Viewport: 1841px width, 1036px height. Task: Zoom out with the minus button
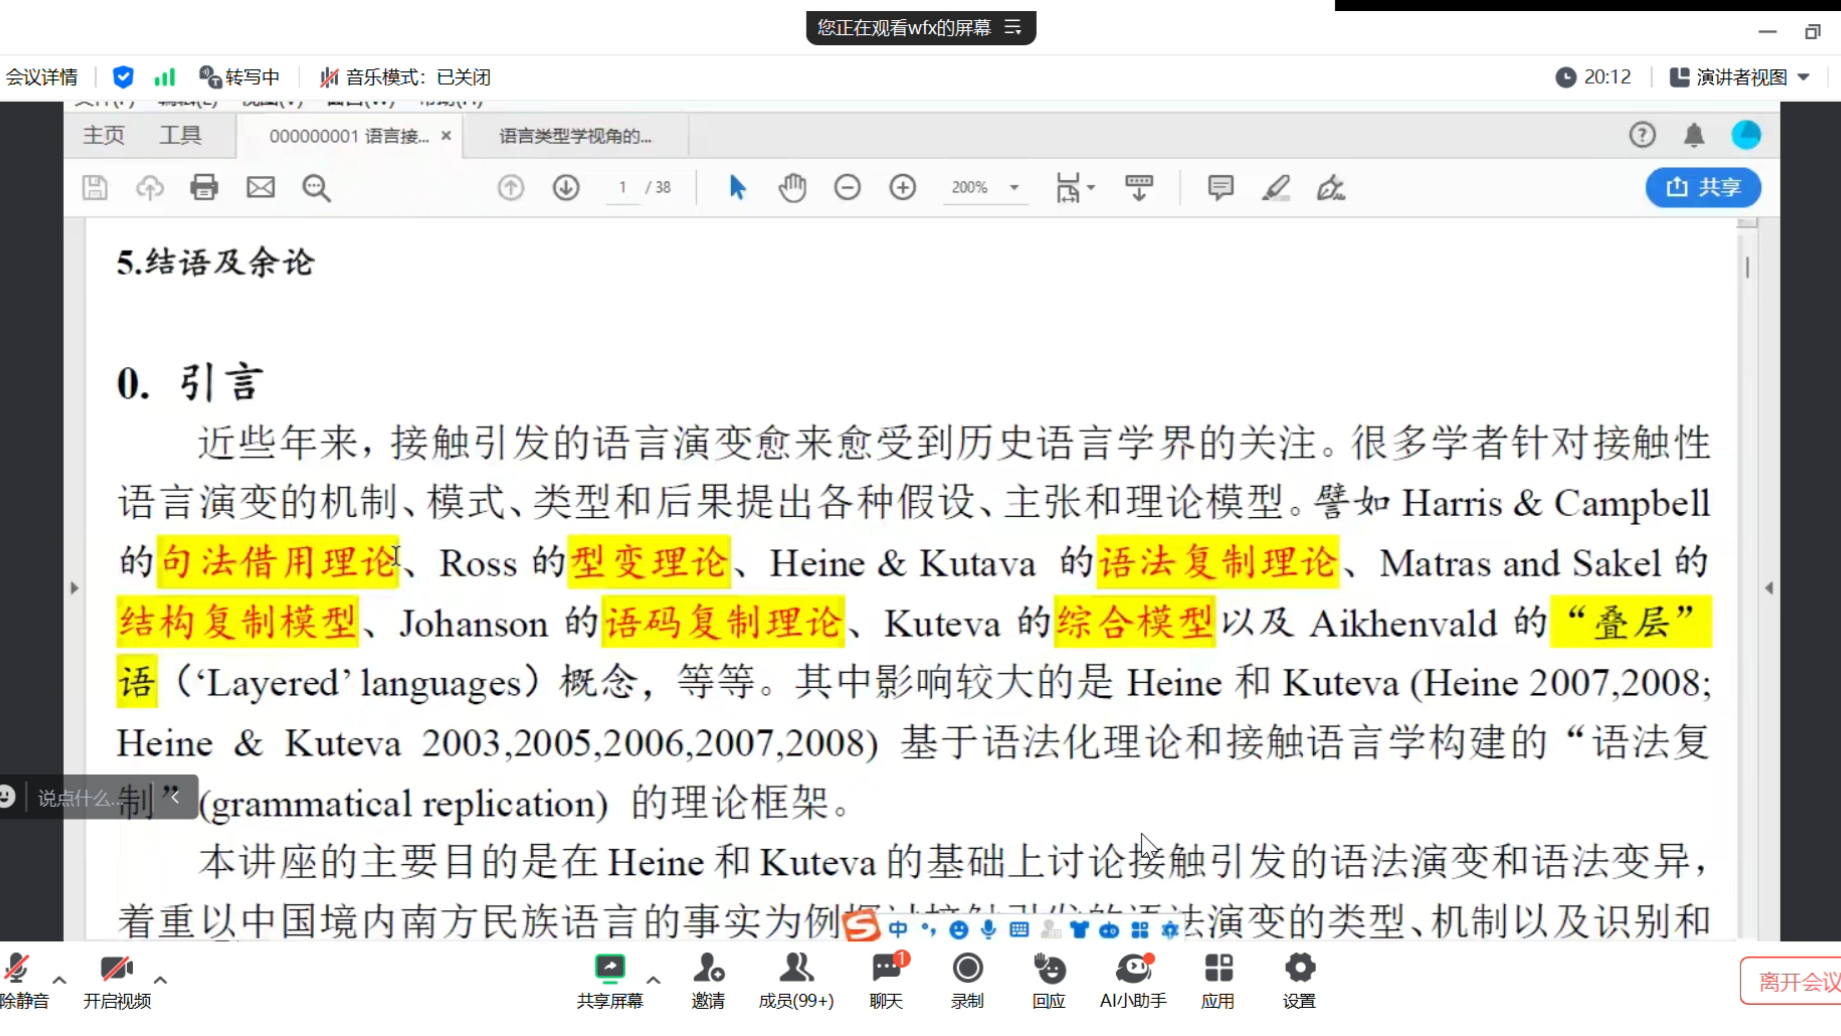coord(847,187)
